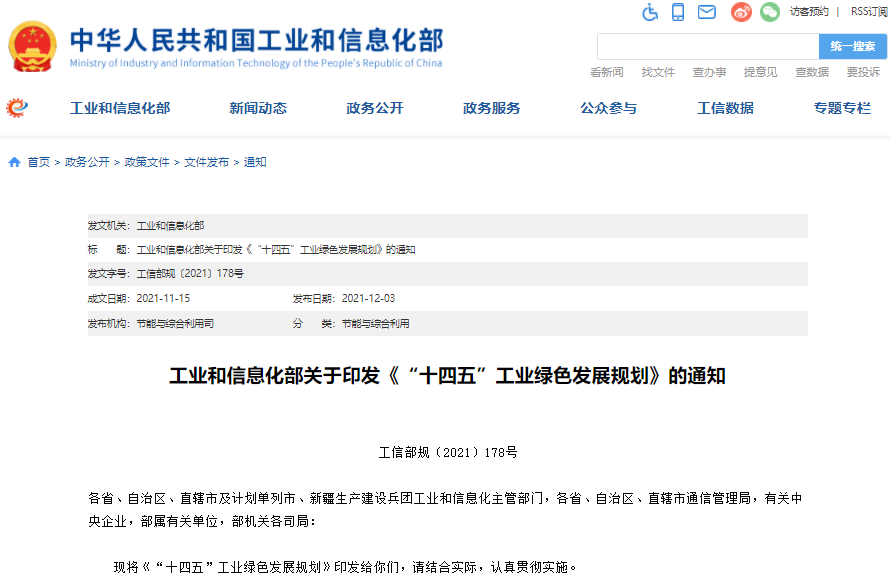The height and width of the screenshot is (576, 891).
Task: Open the Sina Weibo icon
Action: pos(739,13)
